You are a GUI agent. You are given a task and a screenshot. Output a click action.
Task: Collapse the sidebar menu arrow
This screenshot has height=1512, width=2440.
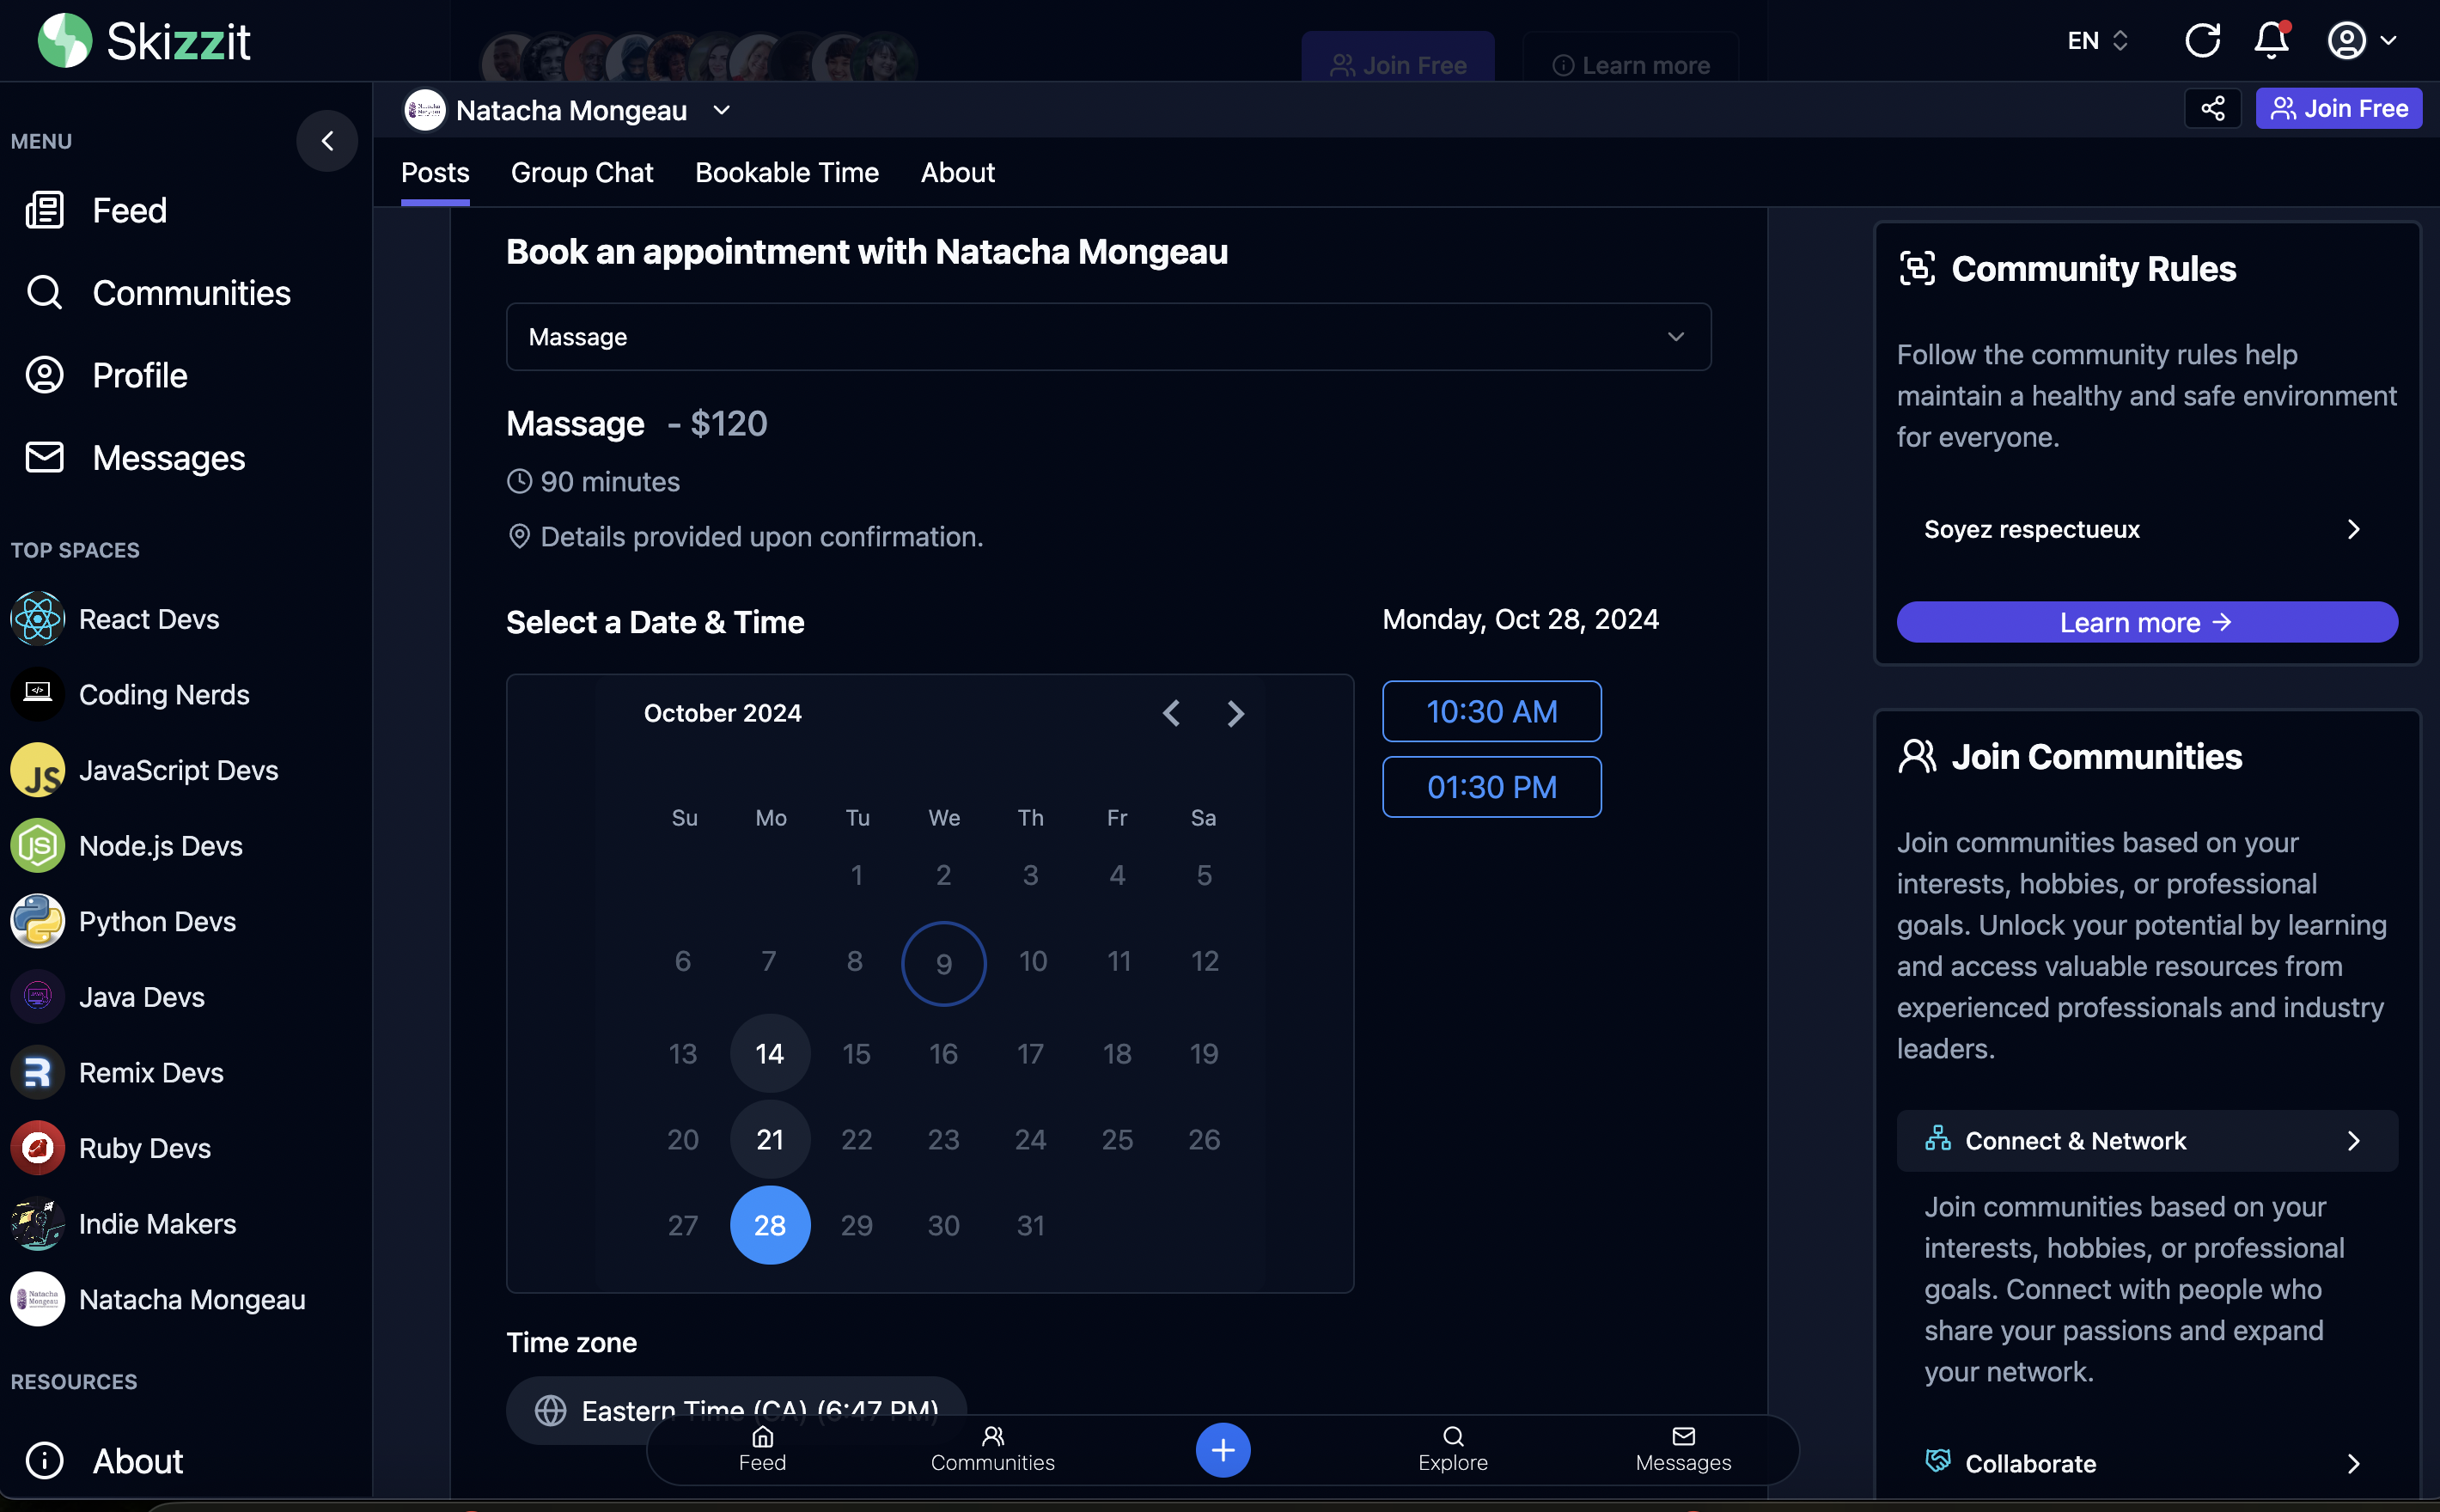tap(327, 141)
